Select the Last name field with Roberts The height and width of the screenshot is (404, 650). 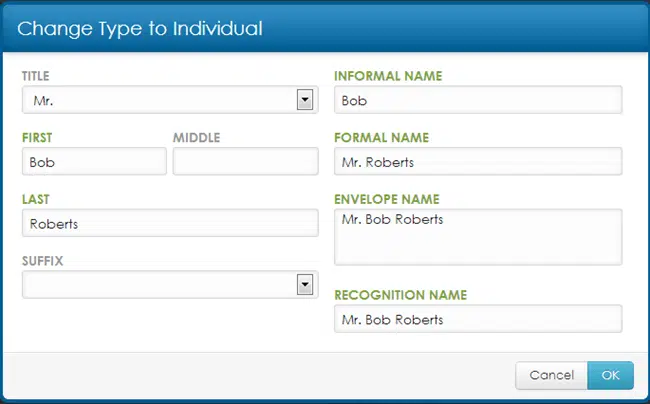click(x=170, y=223)
